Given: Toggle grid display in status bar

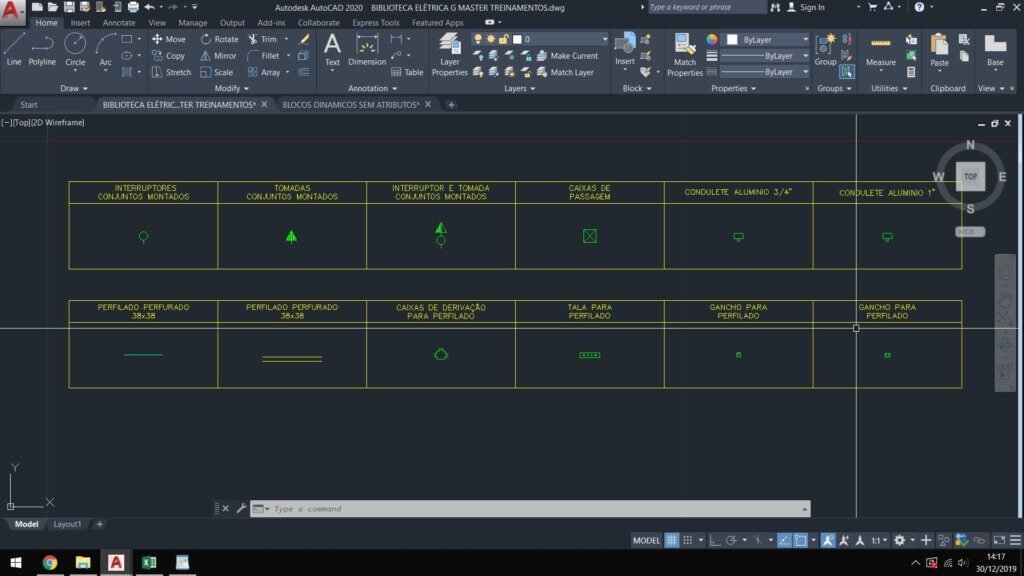Looking at the screenshot, I should [x=671, y=540].
